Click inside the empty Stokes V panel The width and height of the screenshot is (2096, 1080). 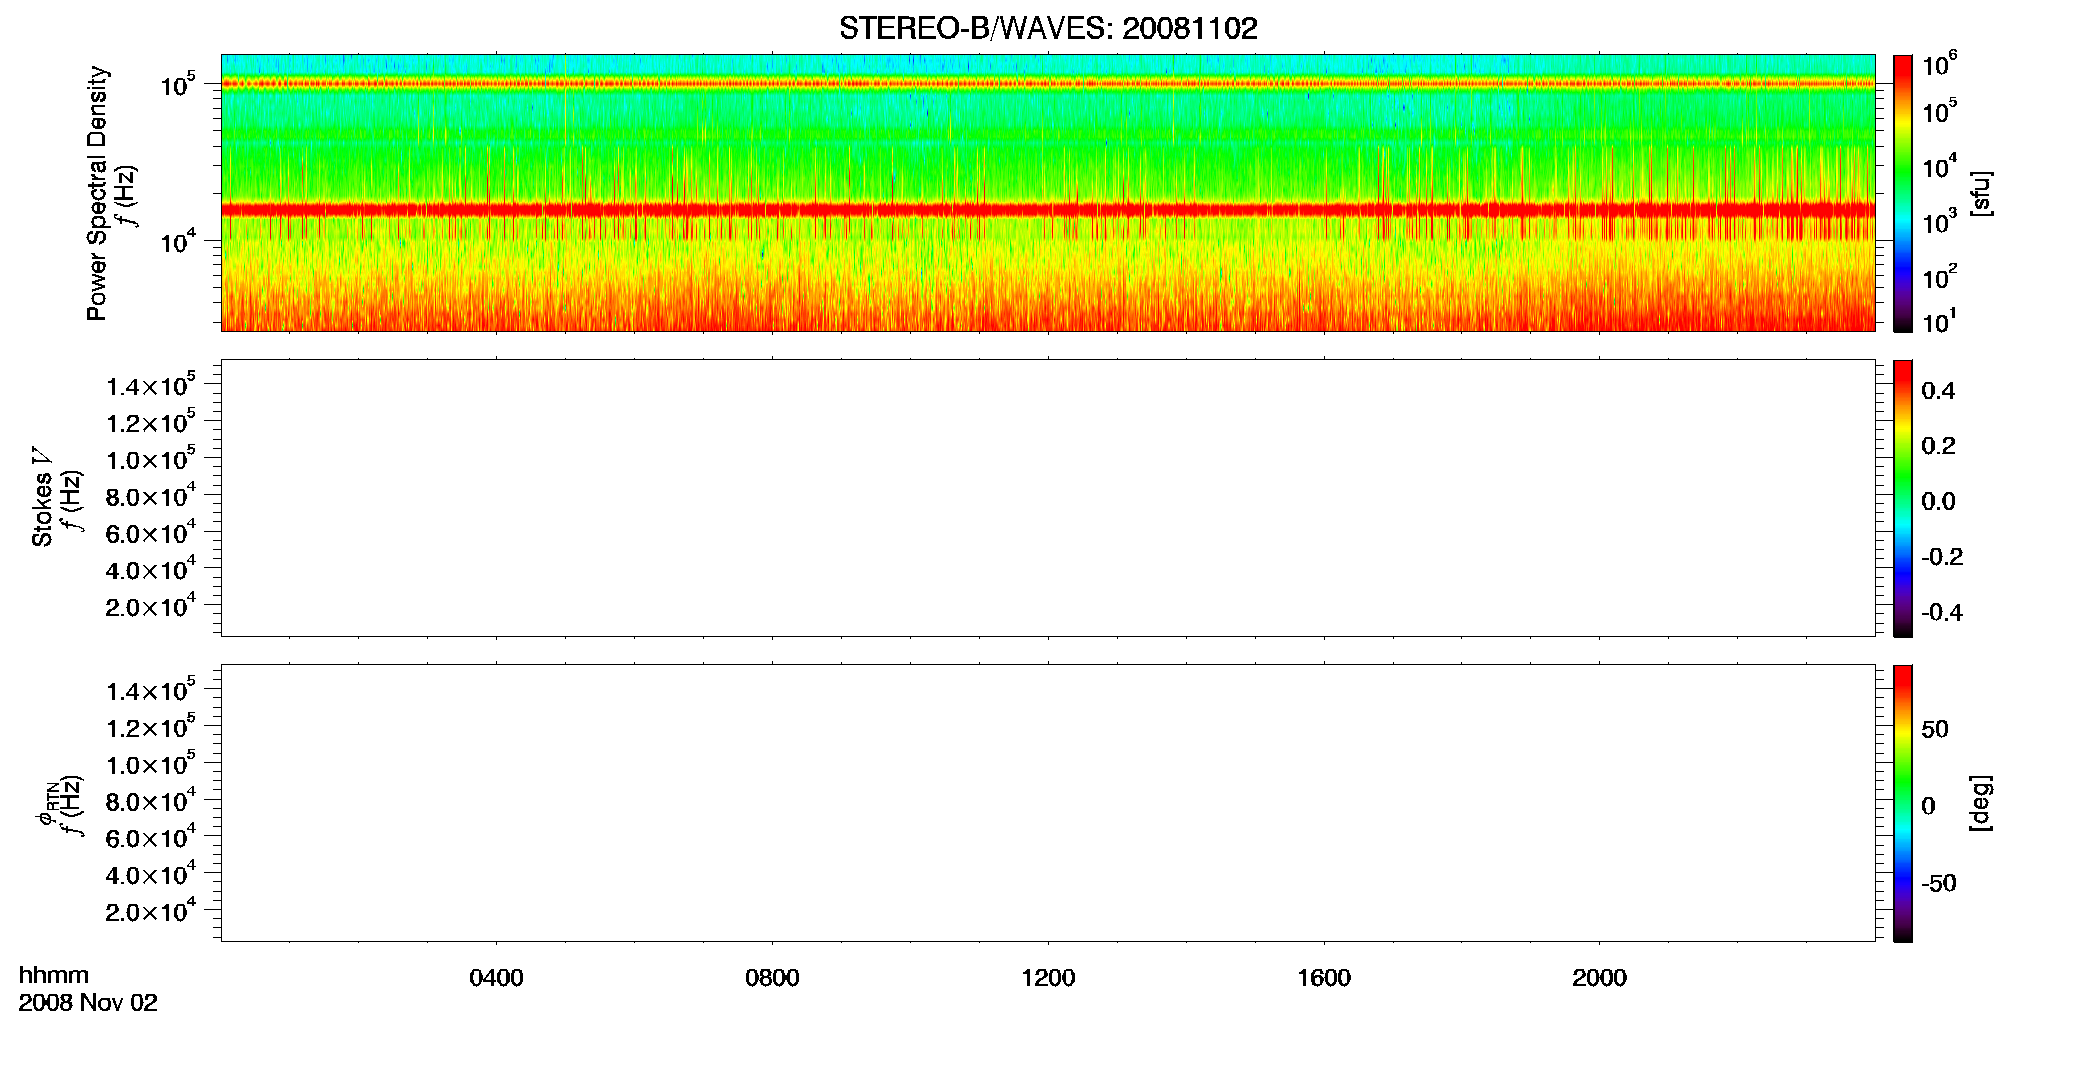pos(1048,498)
